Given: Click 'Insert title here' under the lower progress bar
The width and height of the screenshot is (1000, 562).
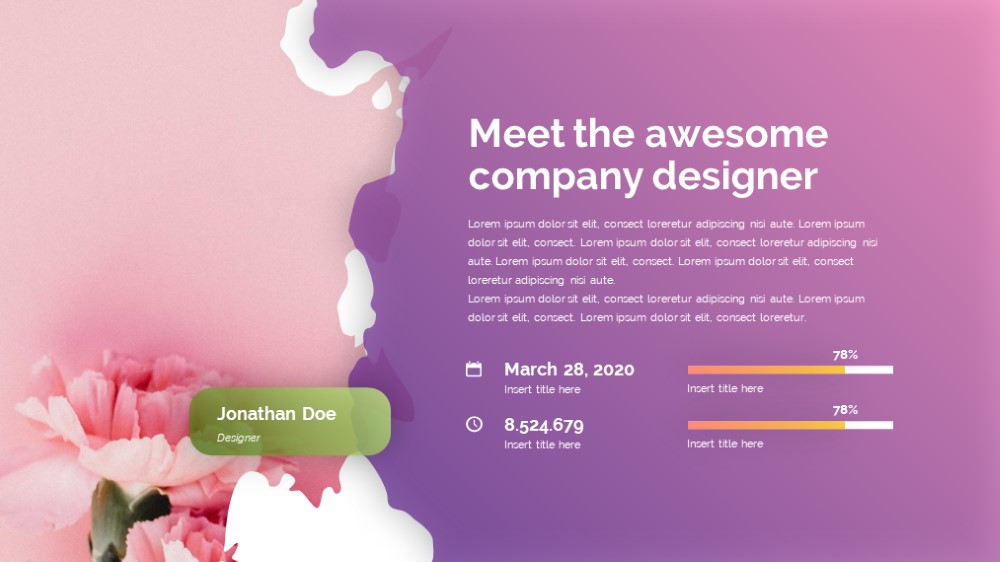Looking at the screenshot, I should click(x=725, y=444).
